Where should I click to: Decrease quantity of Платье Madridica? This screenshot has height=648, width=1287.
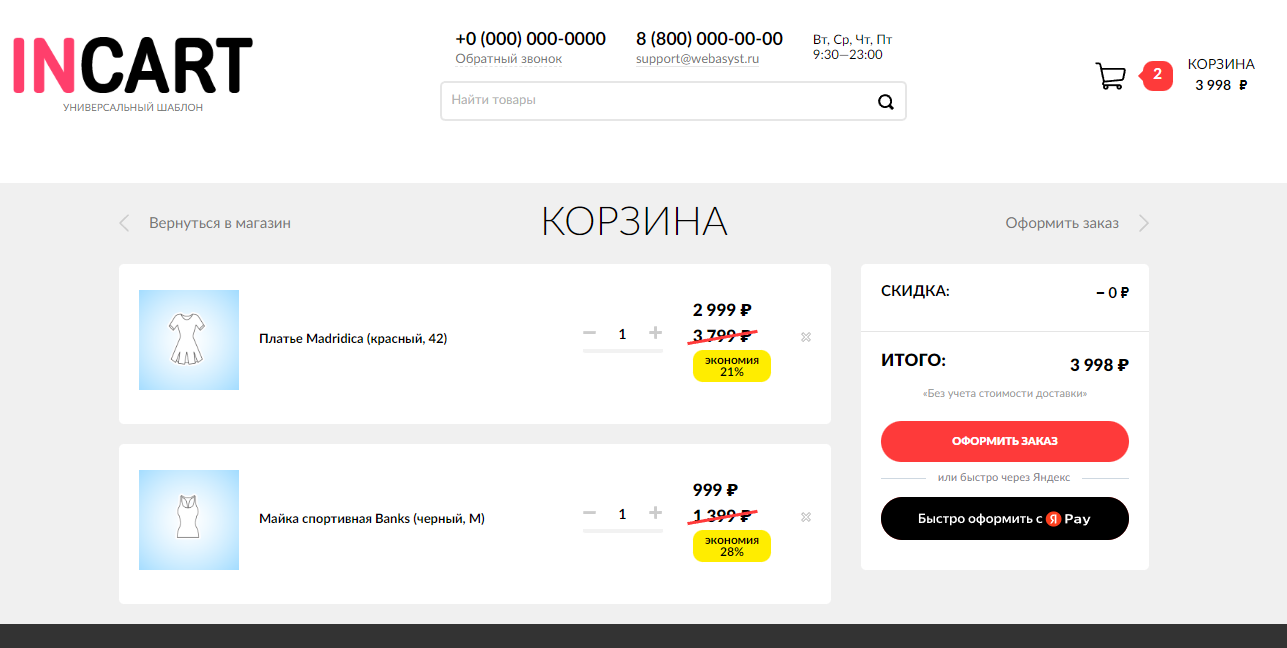tap(590, 333)
